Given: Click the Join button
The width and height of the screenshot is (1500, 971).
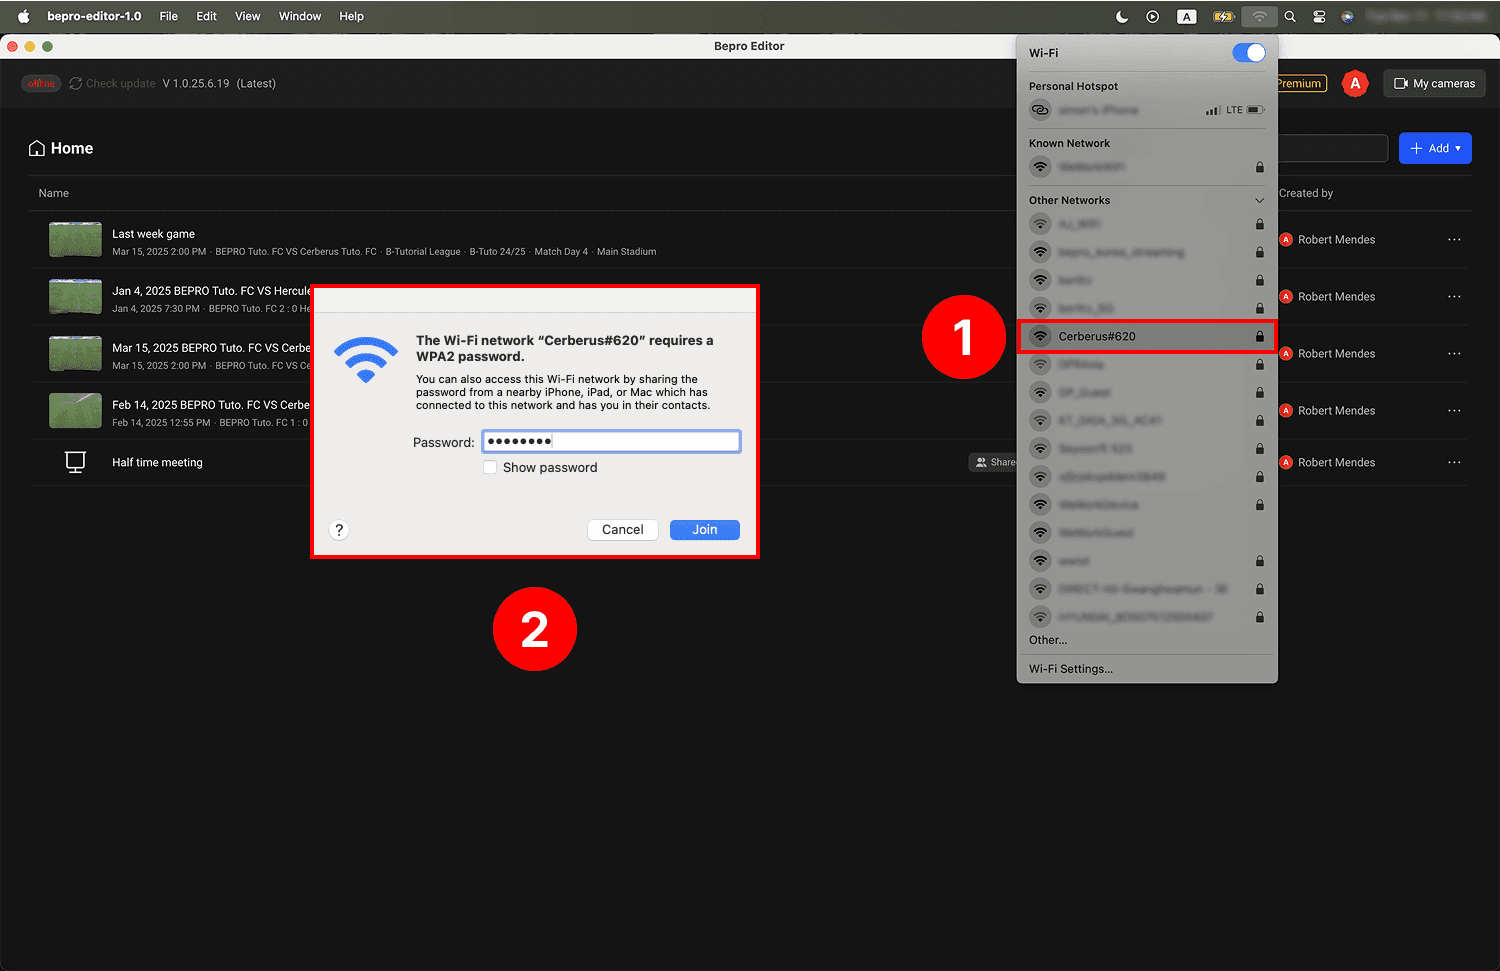Looking at the screenshot, I should tap(705, 530).
